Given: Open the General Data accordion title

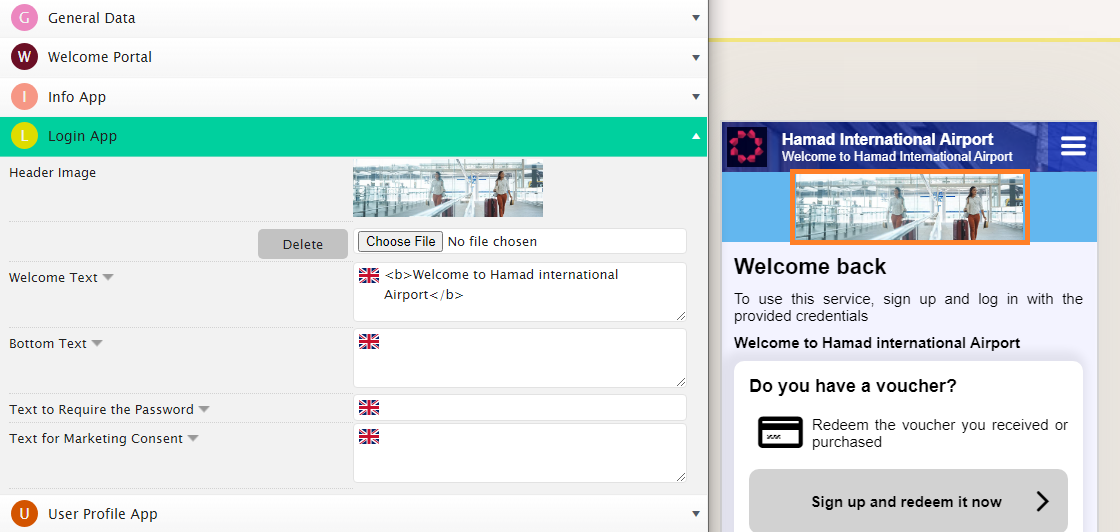Looking at the screenshot, I should (x=91, y=18).
